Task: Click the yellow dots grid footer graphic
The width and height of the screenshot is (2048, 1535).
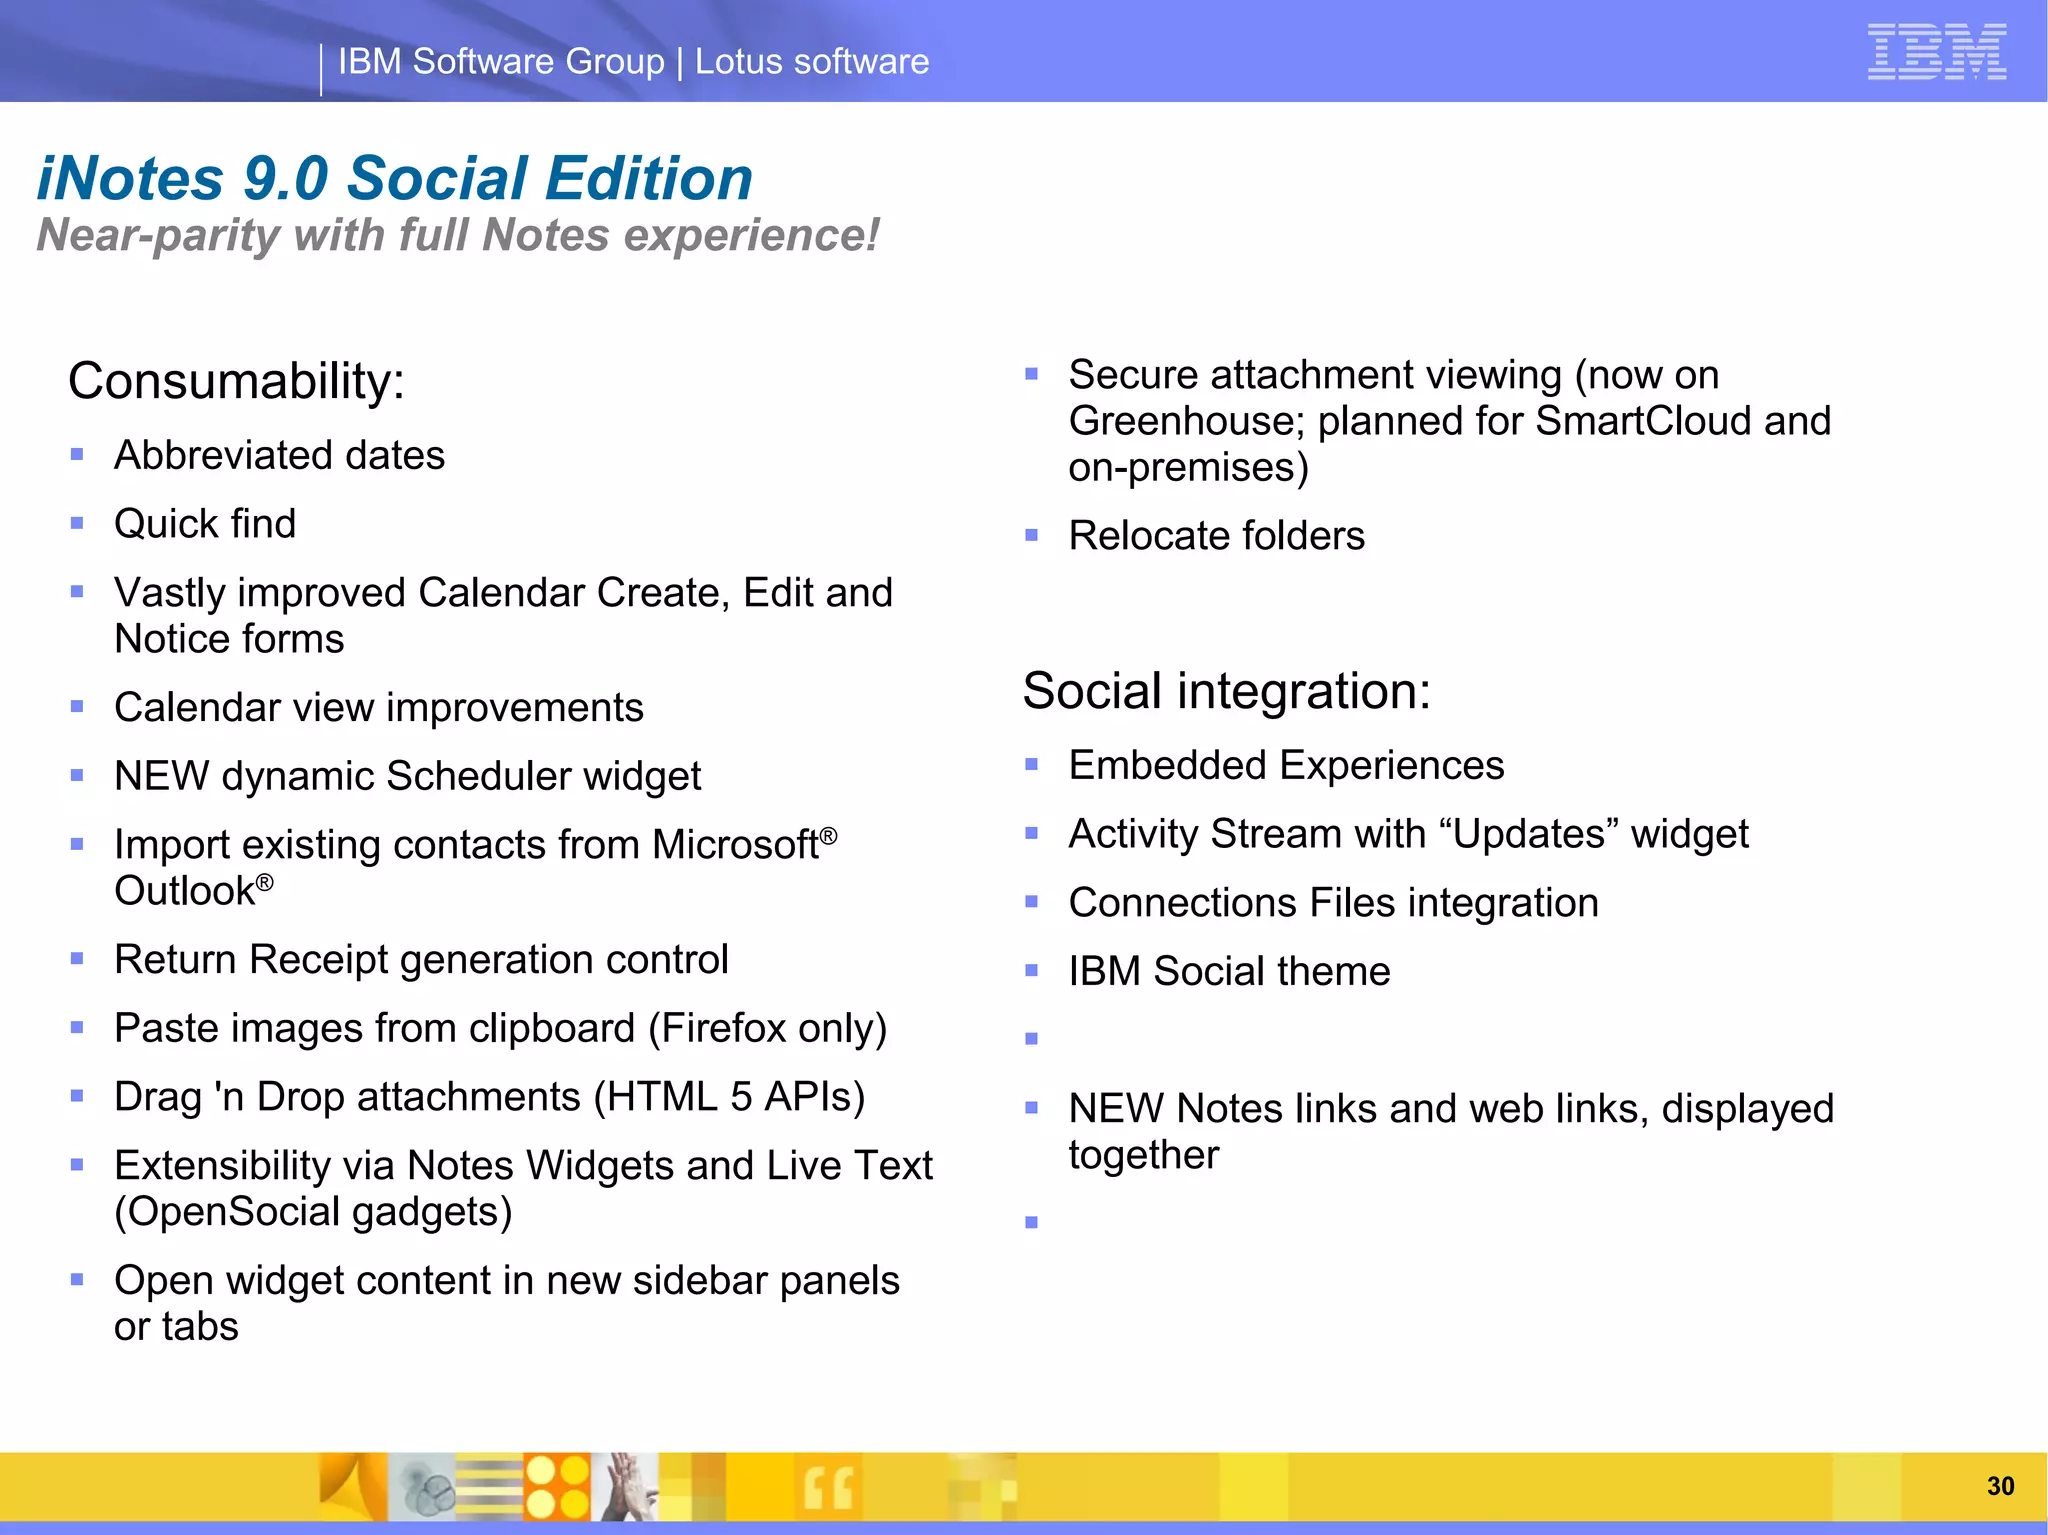Action: (x=558, y=1487)
